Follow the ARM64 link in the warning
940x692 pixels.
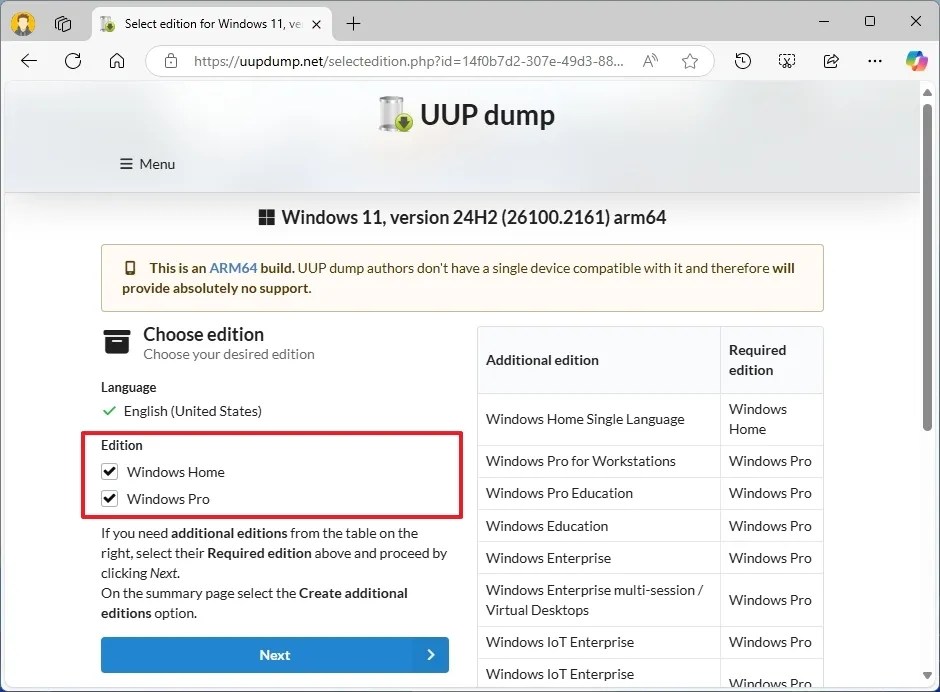click(x=233, y=268)
